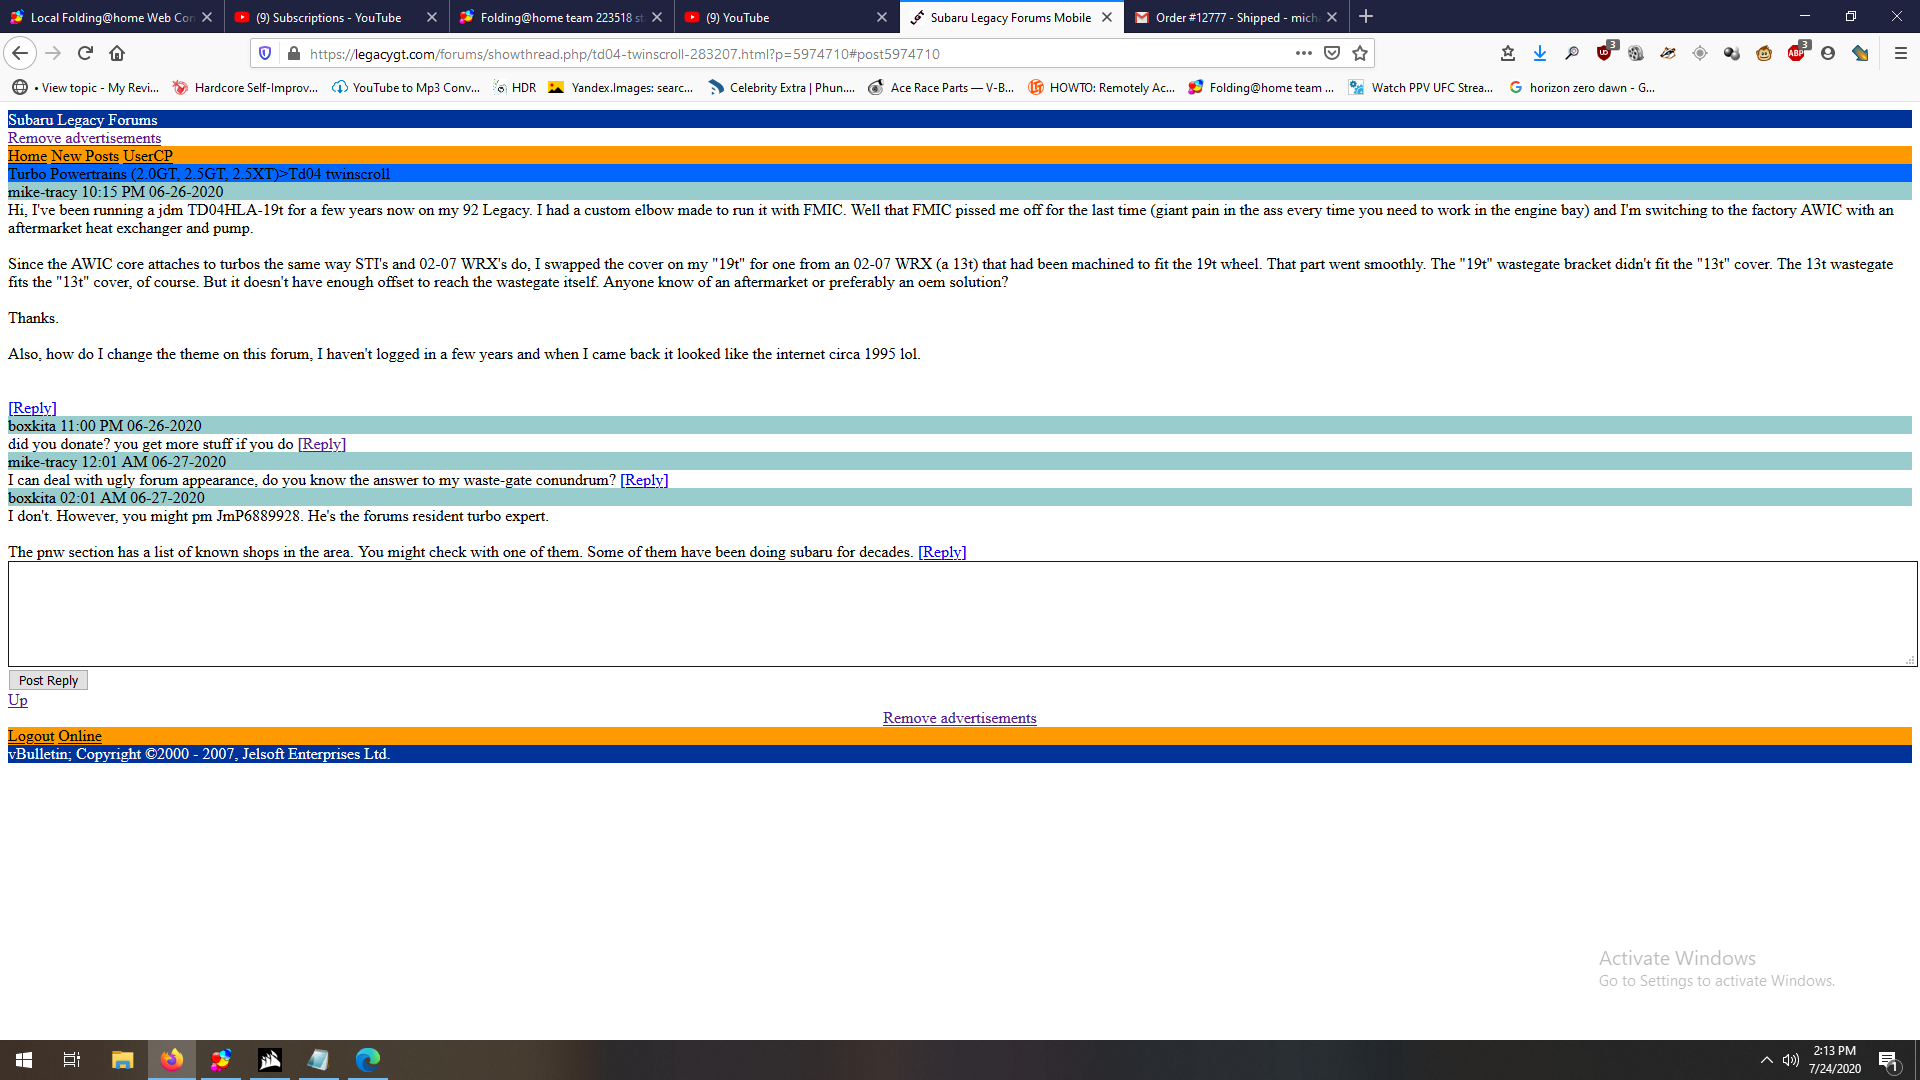Click the Post Reply button
Screen dimensions: 1920x1080
click(x=47, y=680)
